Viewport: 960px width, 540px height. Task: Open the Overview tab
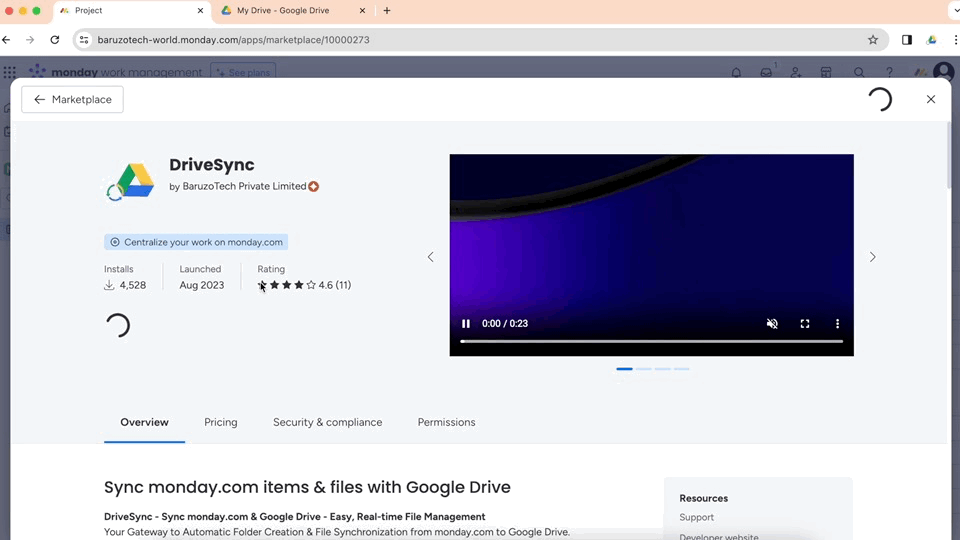(x=144, y=422)
